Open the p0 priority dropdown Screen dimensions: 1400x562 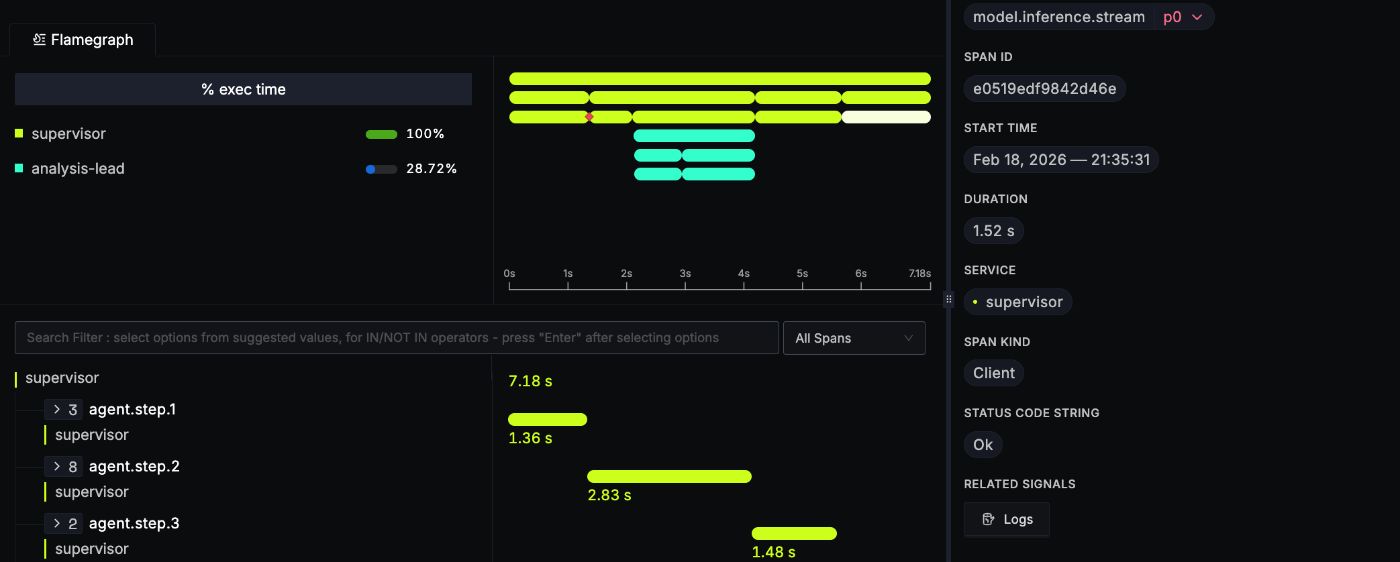pyautogui.click(x=1184, y=17)
